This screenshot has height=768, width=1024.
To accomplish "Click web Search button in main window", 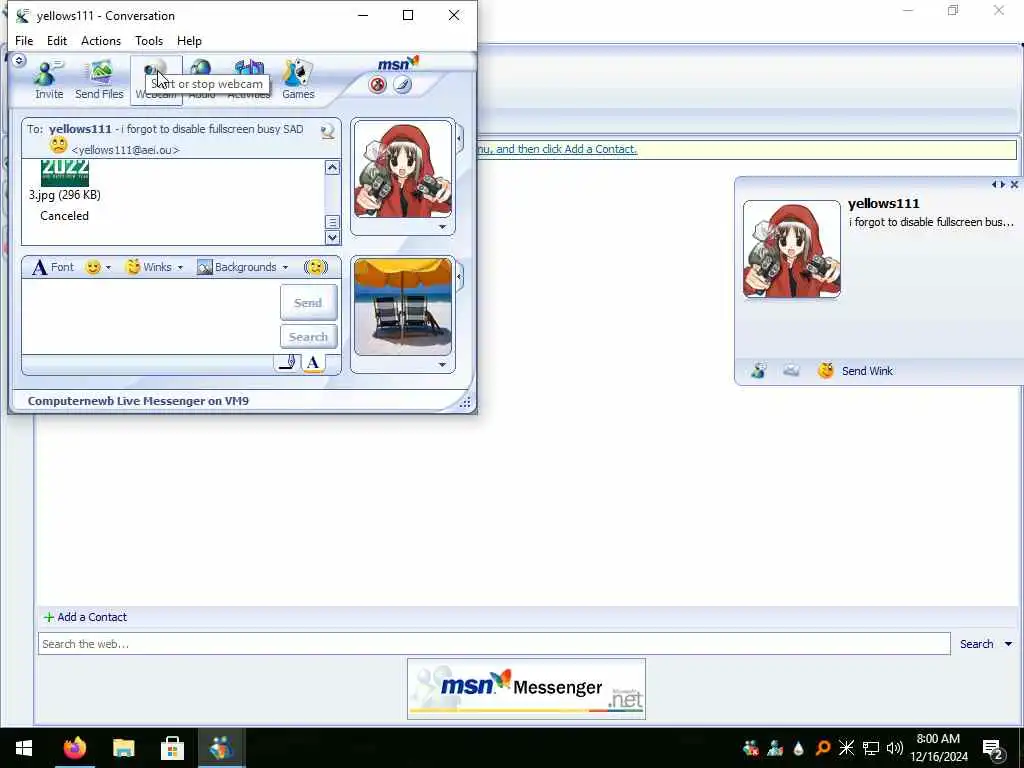I will [x=976, y=644].
